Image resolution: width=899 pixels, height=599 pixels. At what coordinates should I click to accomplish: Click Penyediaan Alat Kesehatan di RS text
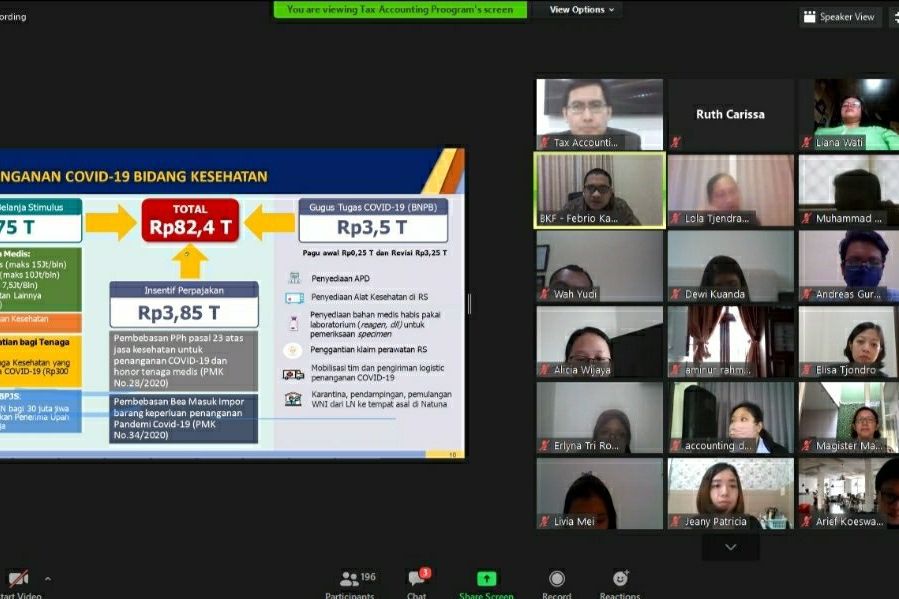coord(369,297)
